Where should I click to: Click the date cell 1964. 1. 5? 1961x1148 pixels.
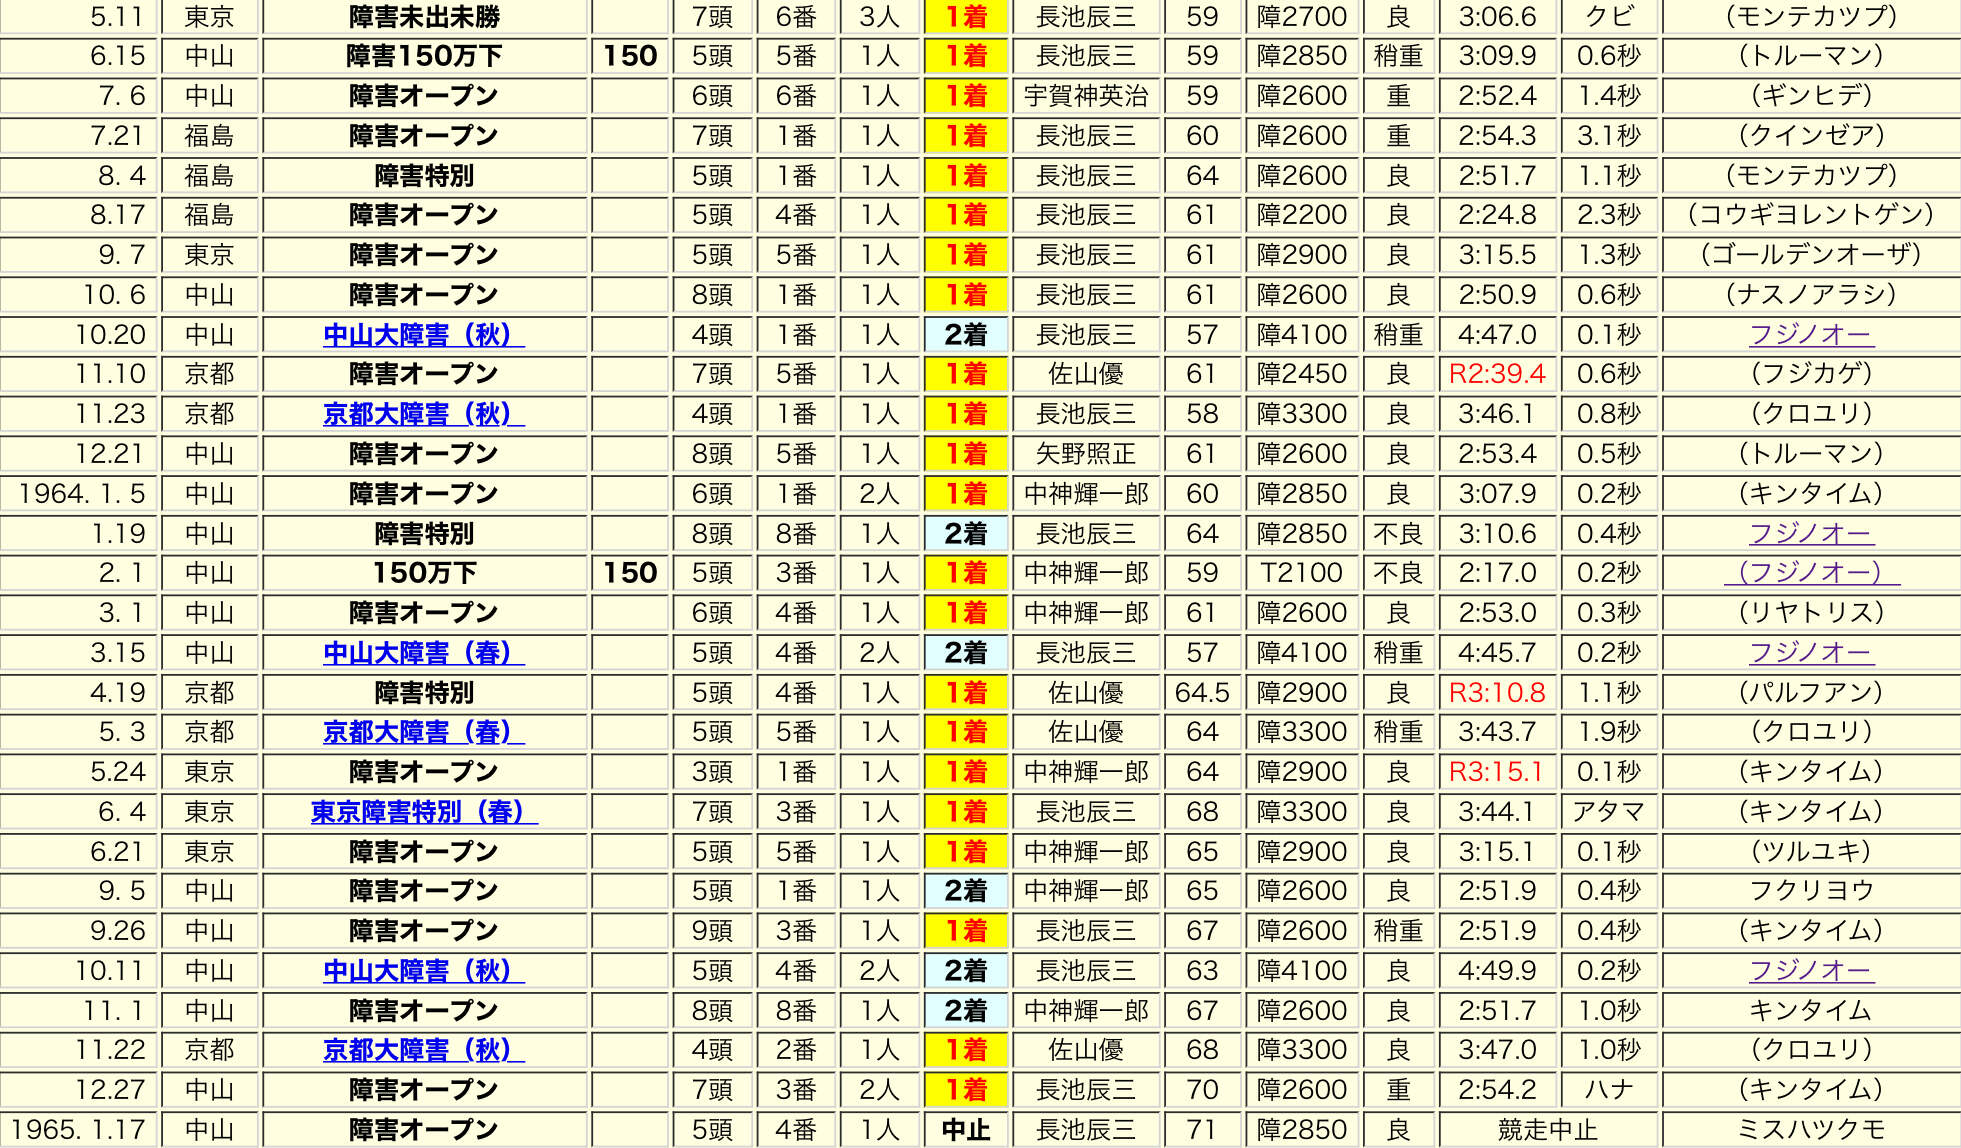[82, 493]
